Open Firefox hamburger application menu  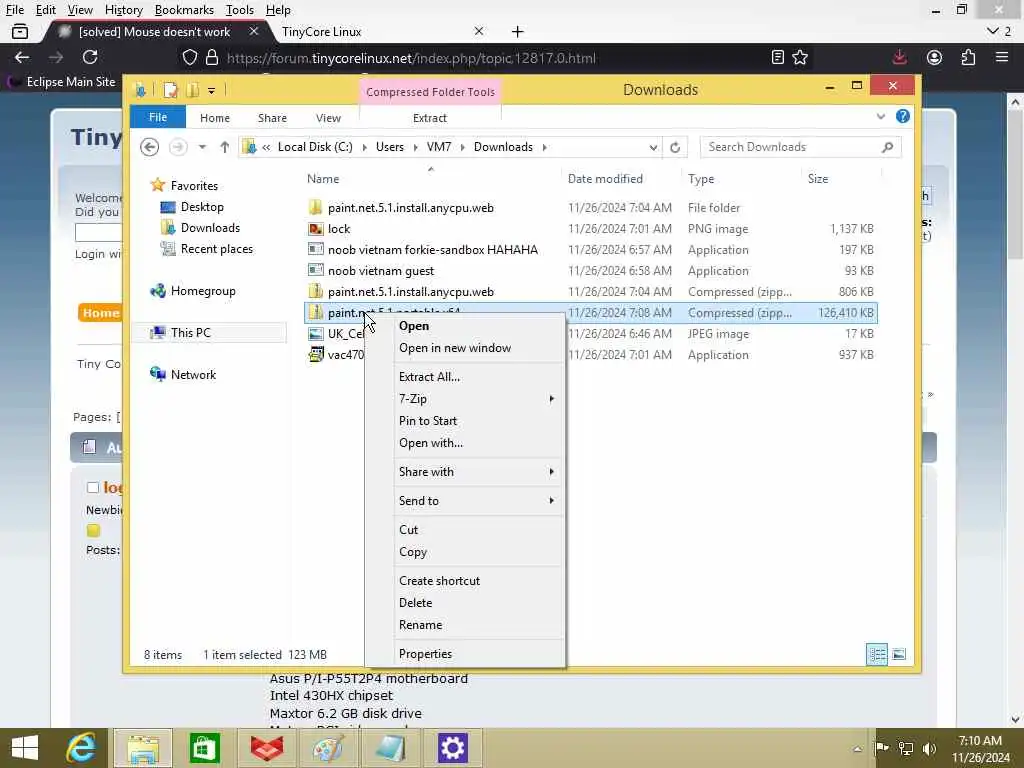click(1002, 57)
